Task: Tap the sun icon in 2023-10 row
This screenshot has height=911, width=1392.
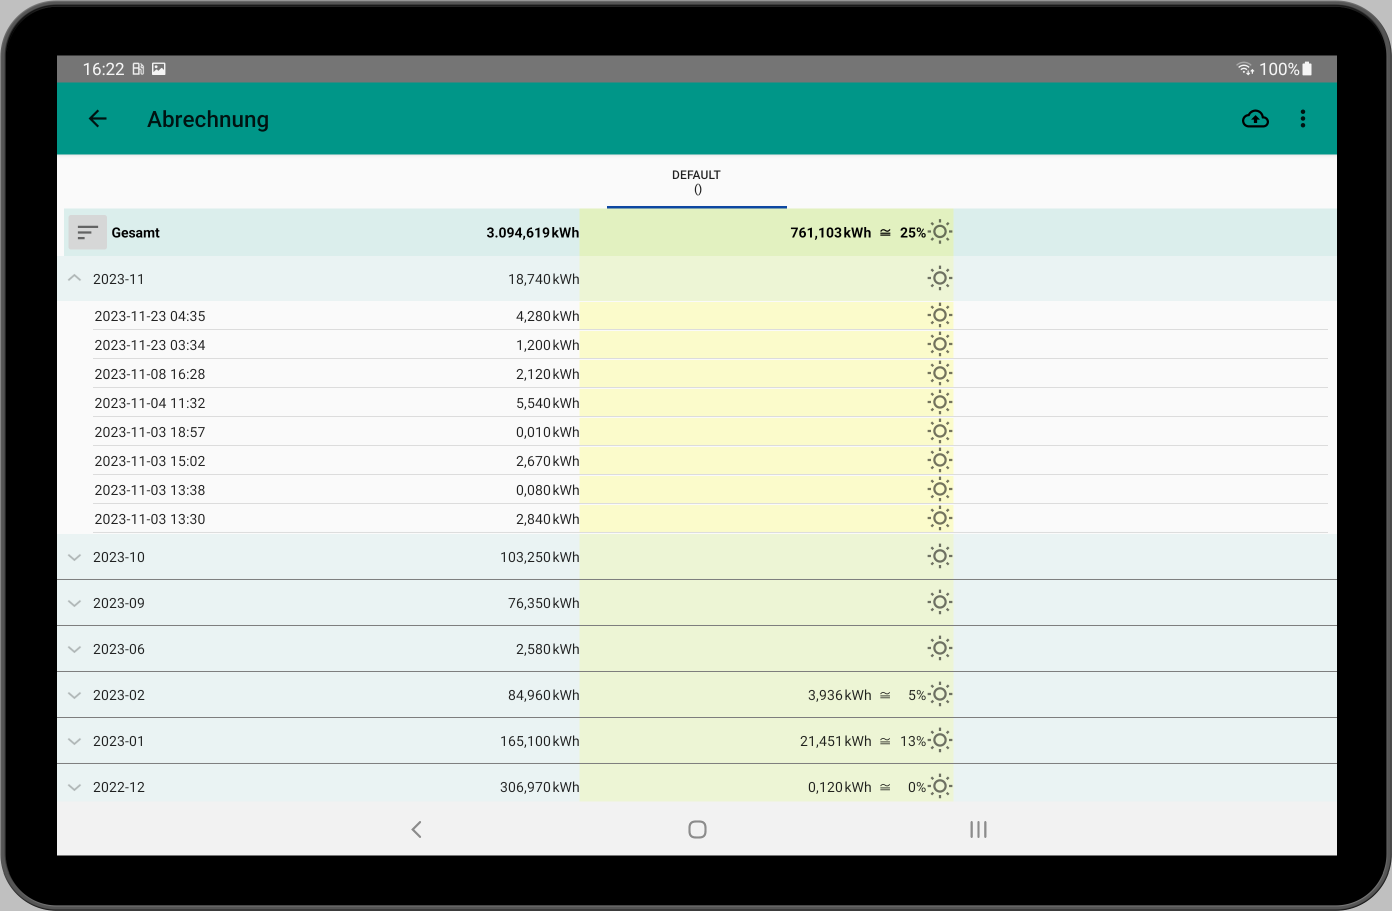Action: 940,556
